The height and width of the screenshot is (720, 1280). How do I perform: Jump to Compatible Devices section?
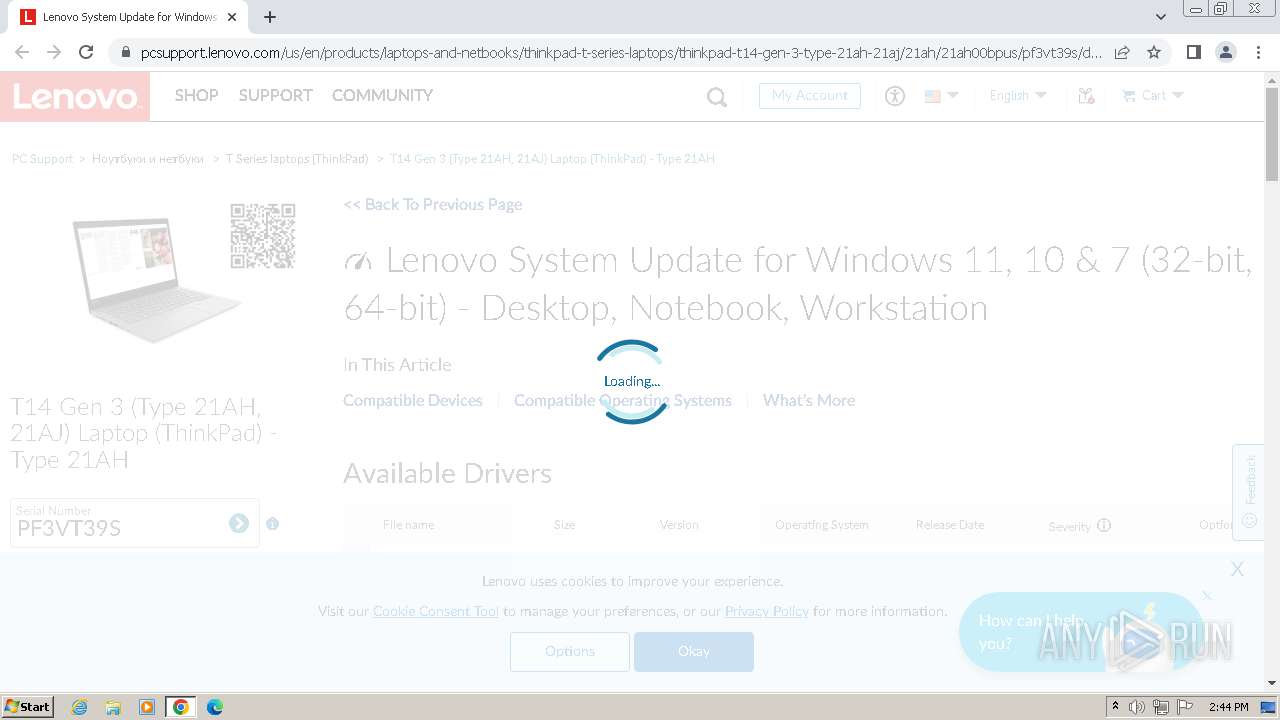(413, 400)
